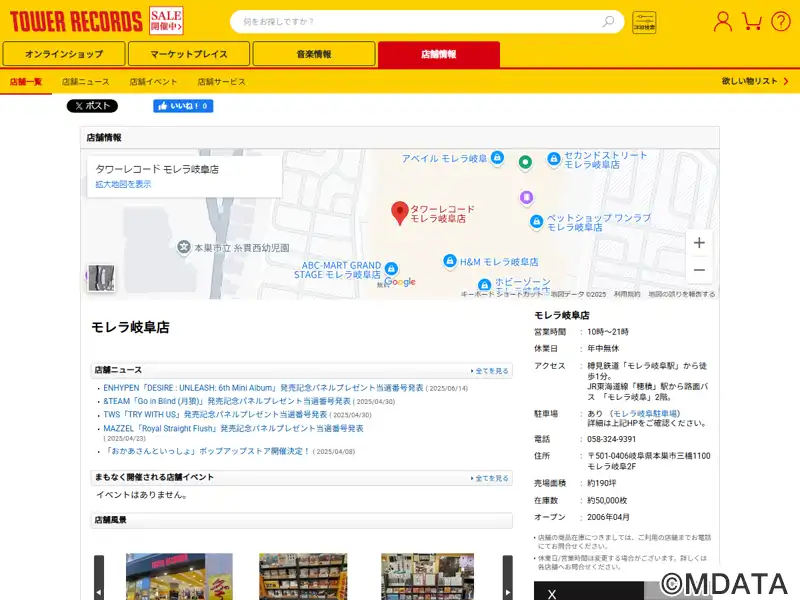
Task: Open the ENHYPEN DESIRE : UNLEASH news link
Action: [x=263, y=388]
